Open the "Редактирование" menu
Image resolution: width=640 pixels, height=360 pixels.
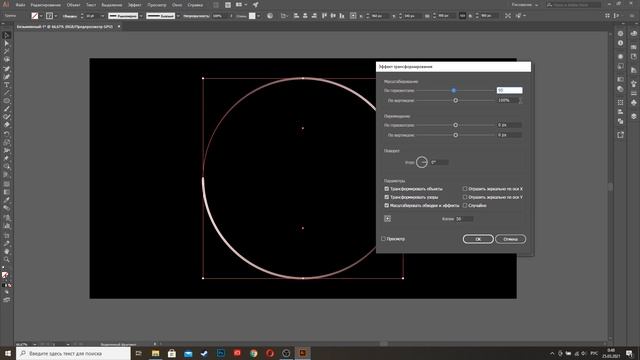click(x=45, y=5)
